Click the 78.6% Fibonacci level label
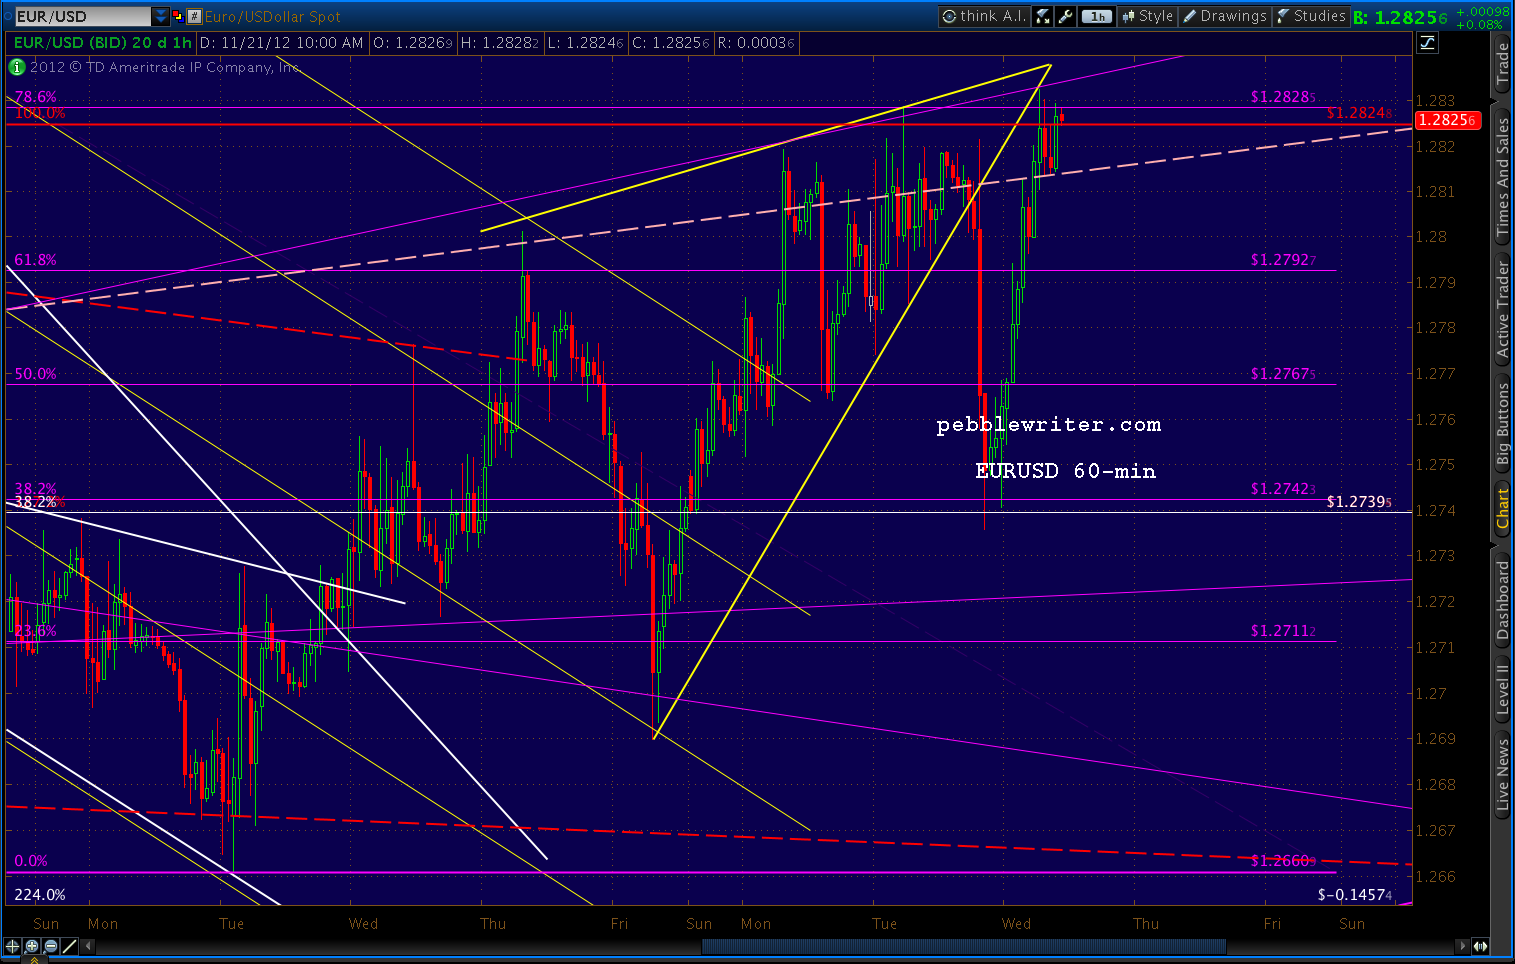1515x964 pixels. 36,97
